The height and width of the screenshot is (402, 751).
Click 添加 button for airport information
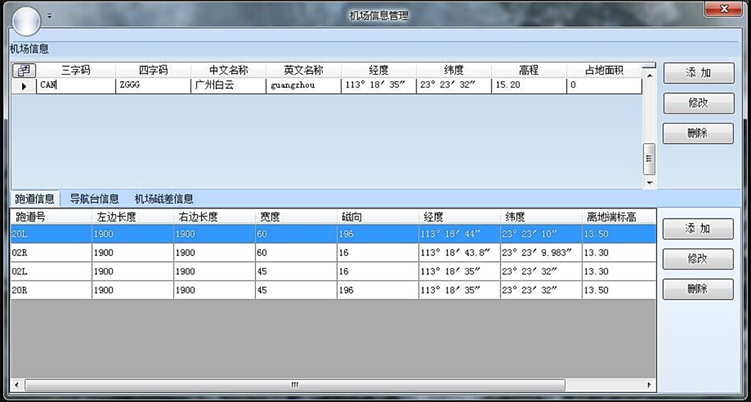tap(698, 74)
